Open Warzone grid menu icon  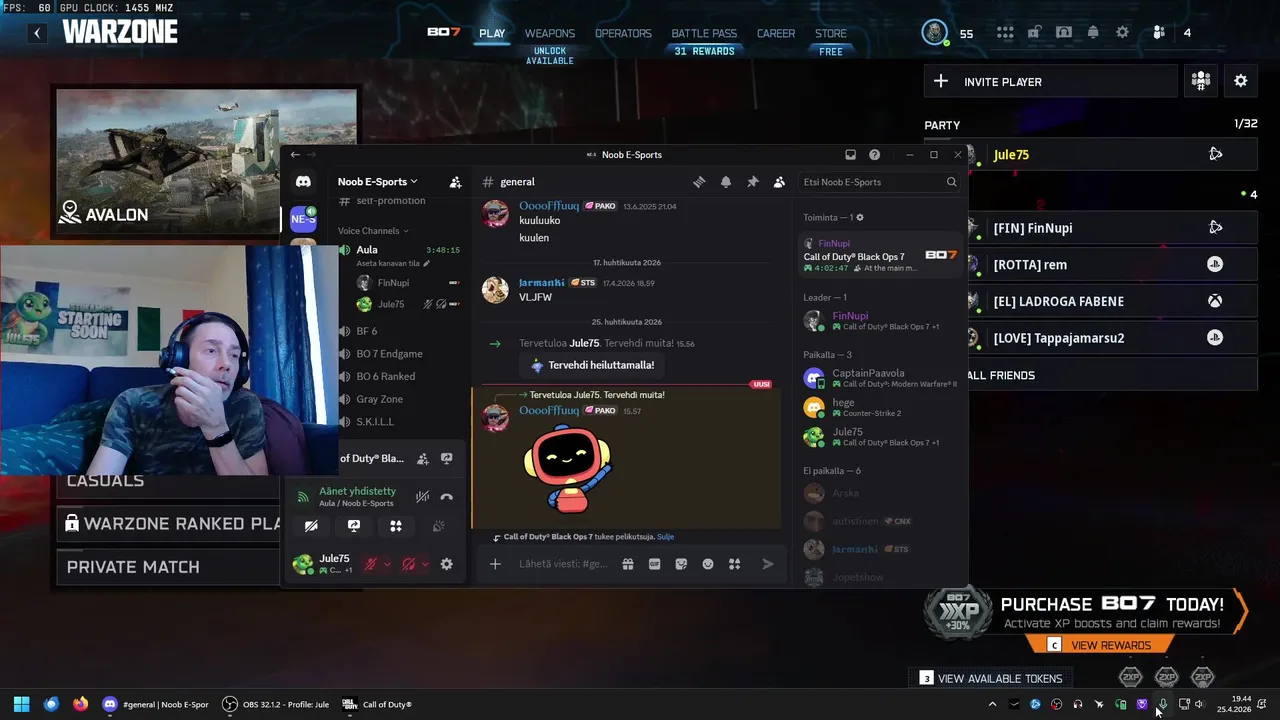tap(1005, 33)
